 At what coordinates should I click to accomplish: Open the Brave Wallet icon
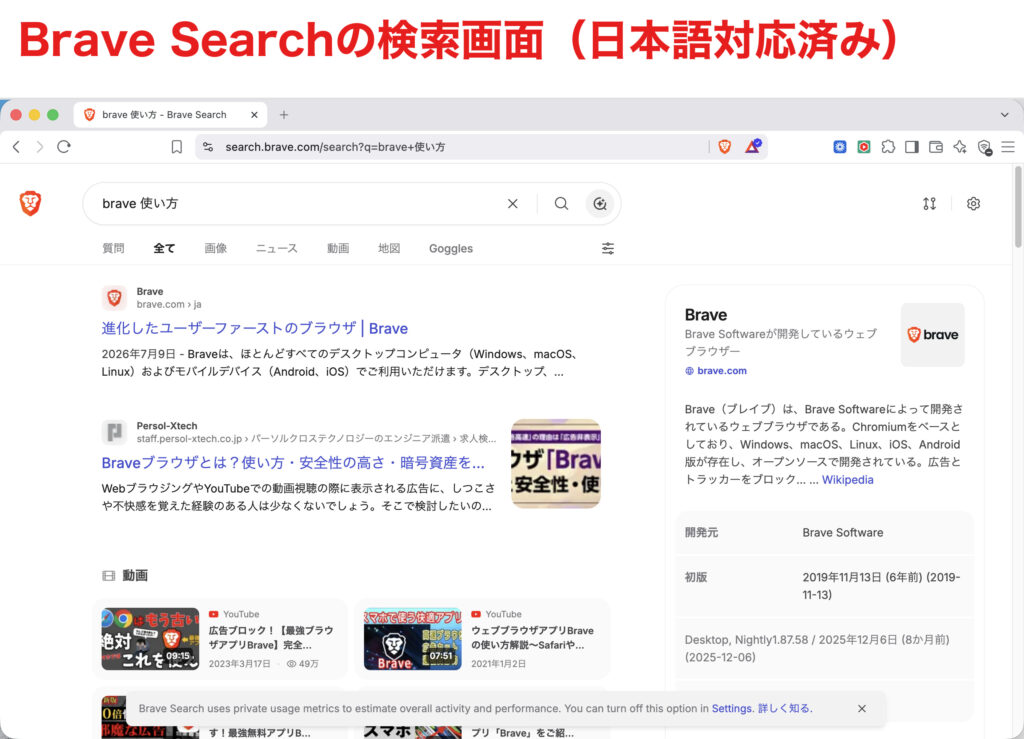pos(936,147)
